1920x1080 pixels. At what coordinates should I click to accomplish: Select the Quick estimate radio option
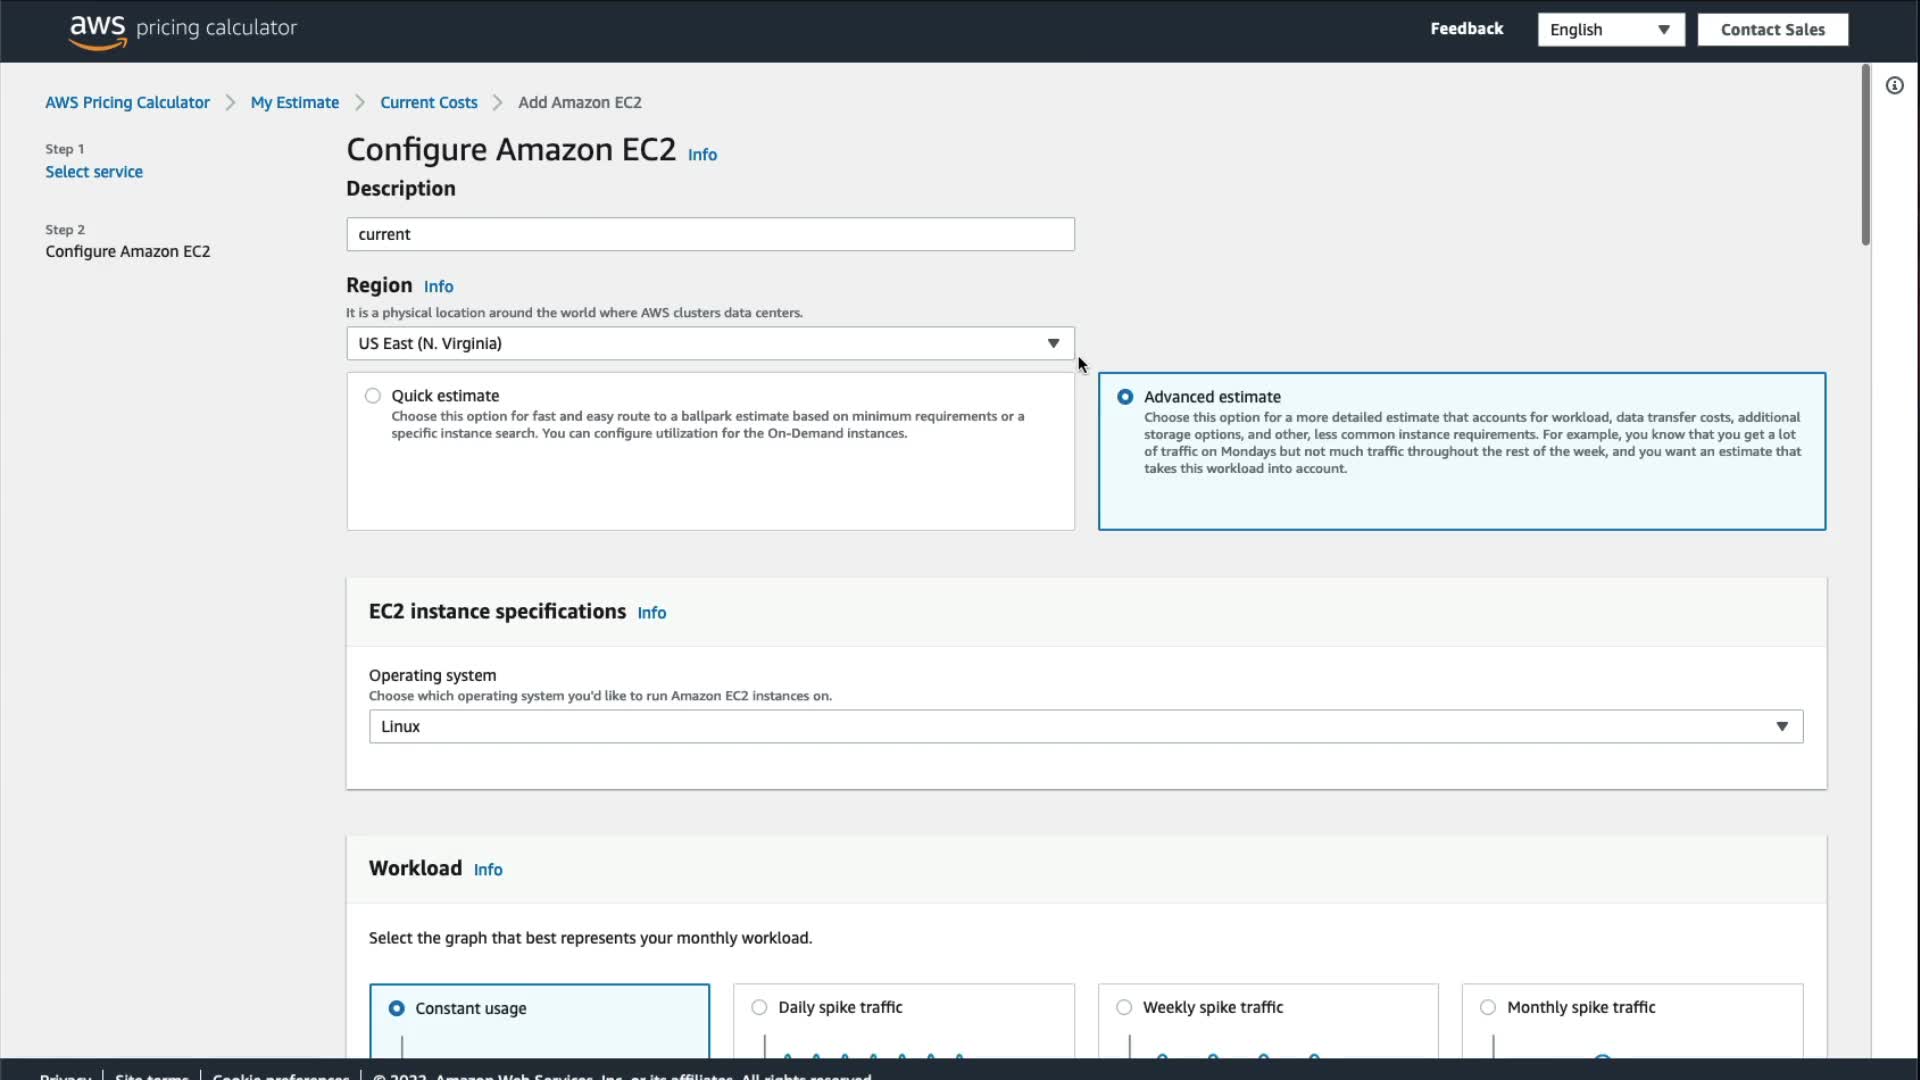pyautogui.click(x=373, y=396)
